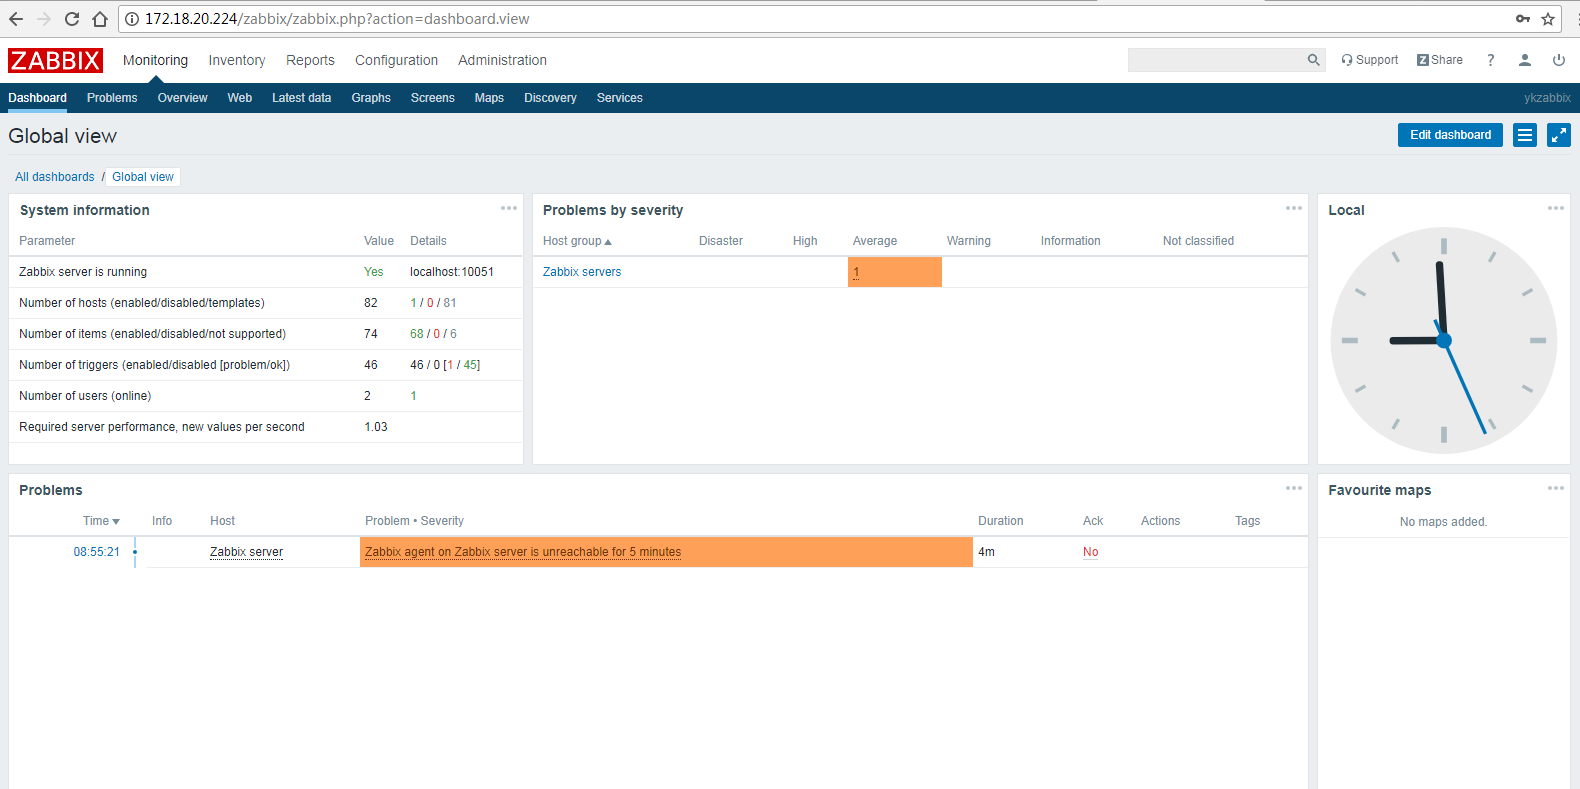Select the Discovery submenu tab

(x=550, y=98)
